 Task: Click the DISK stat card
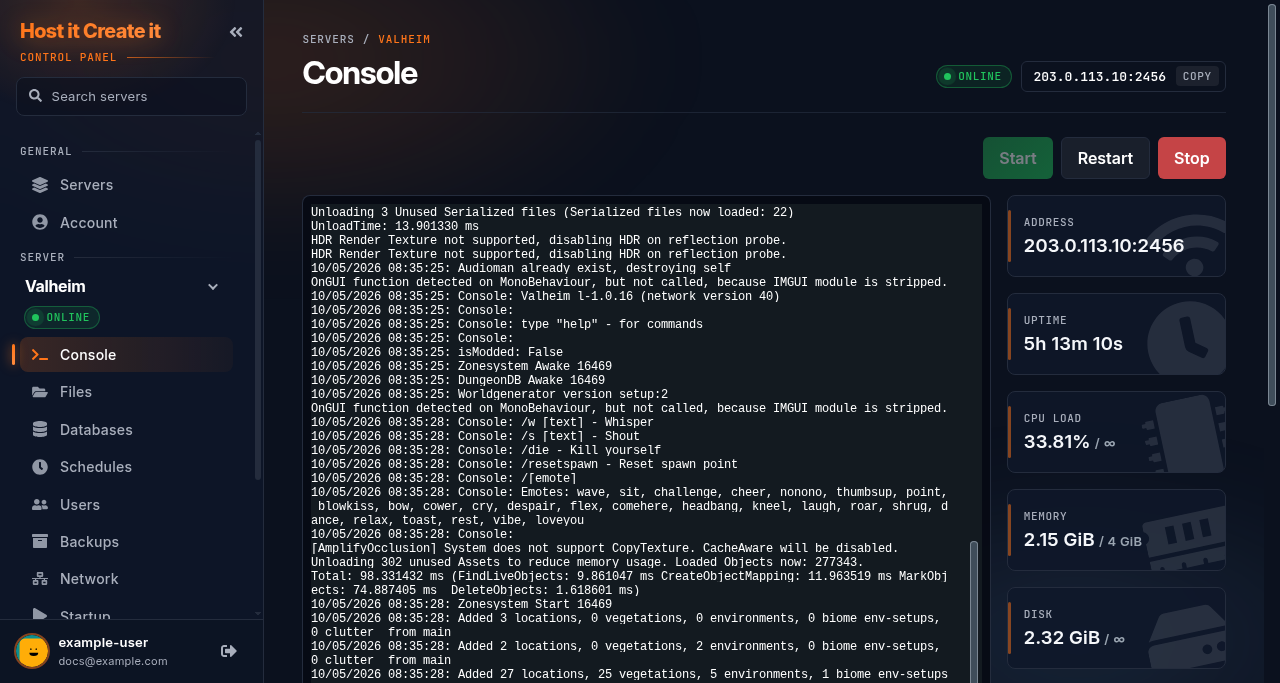(1116, 628)
